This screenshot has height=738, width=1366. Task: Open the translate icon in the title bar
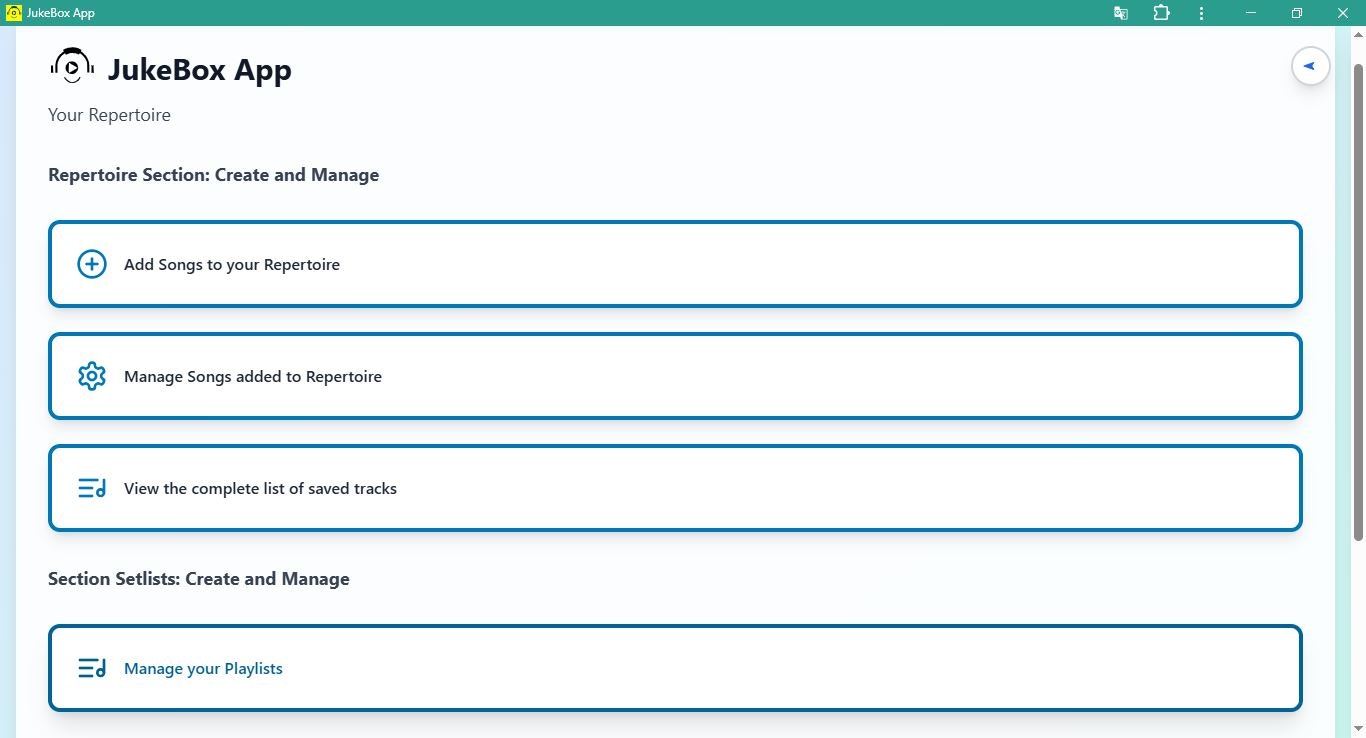pos(1121,13)
